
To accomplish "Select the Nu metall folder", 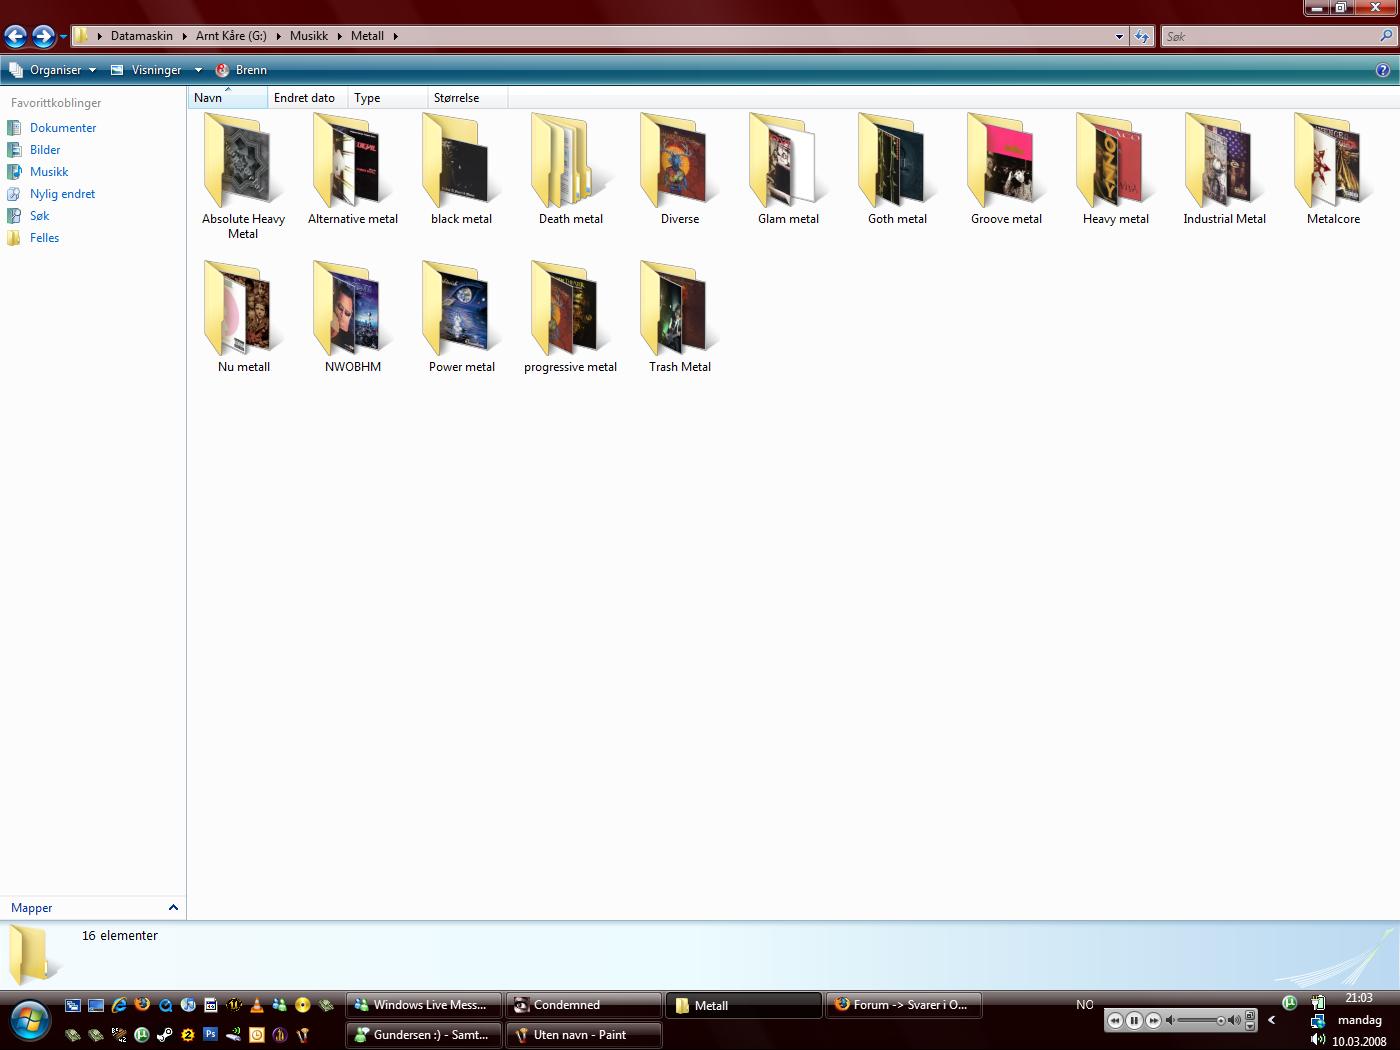I will (243, 316).
